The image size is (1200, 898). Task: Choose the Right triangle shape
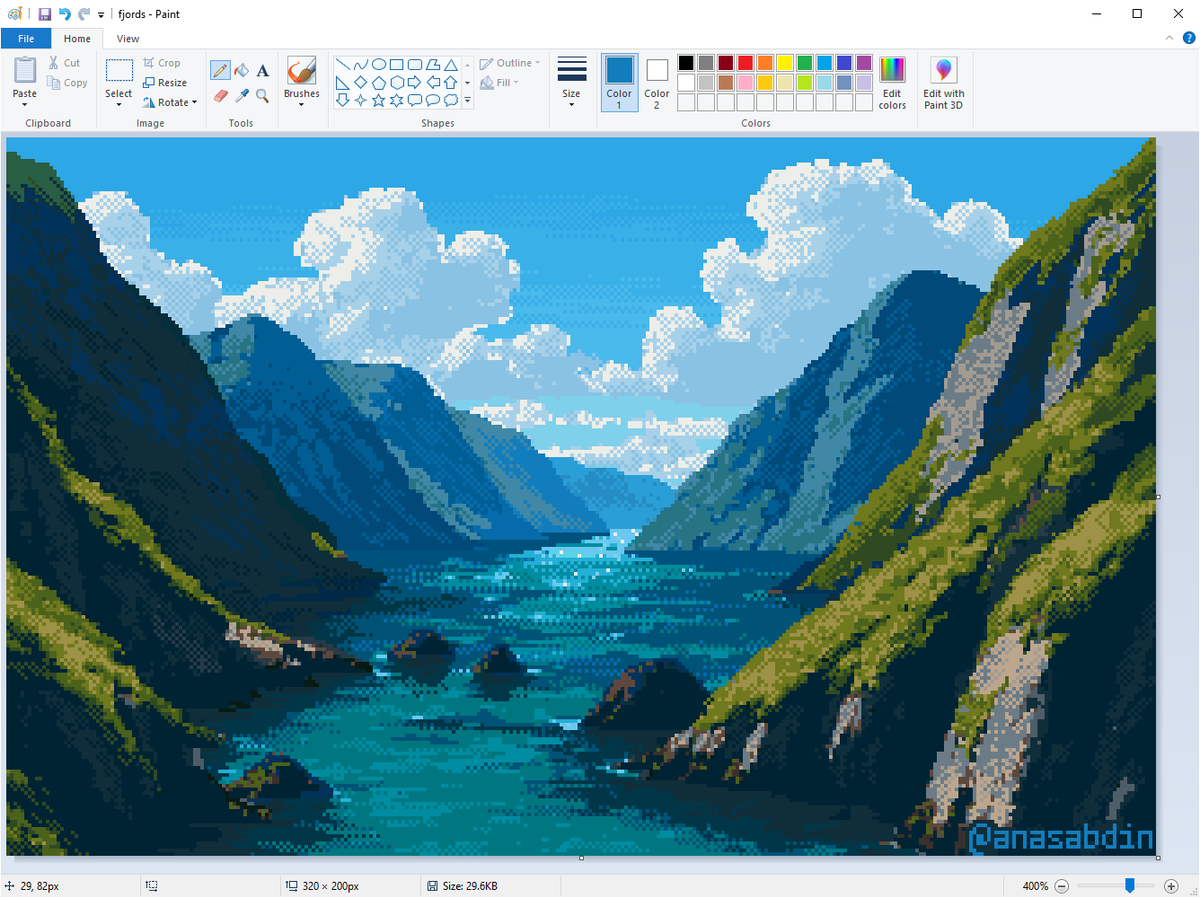[342, 82]
